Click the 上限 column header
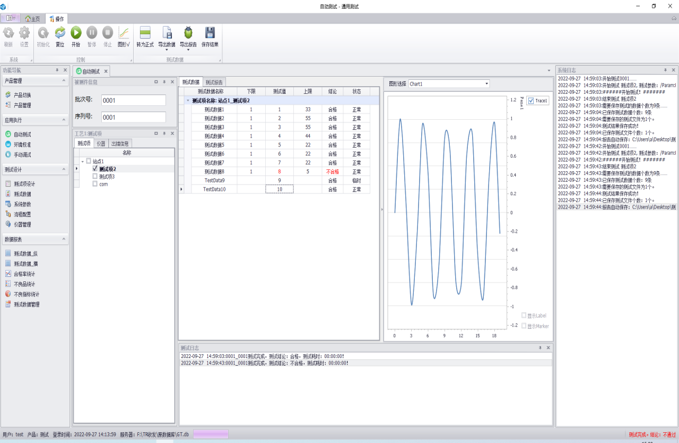 click(307, 91)
